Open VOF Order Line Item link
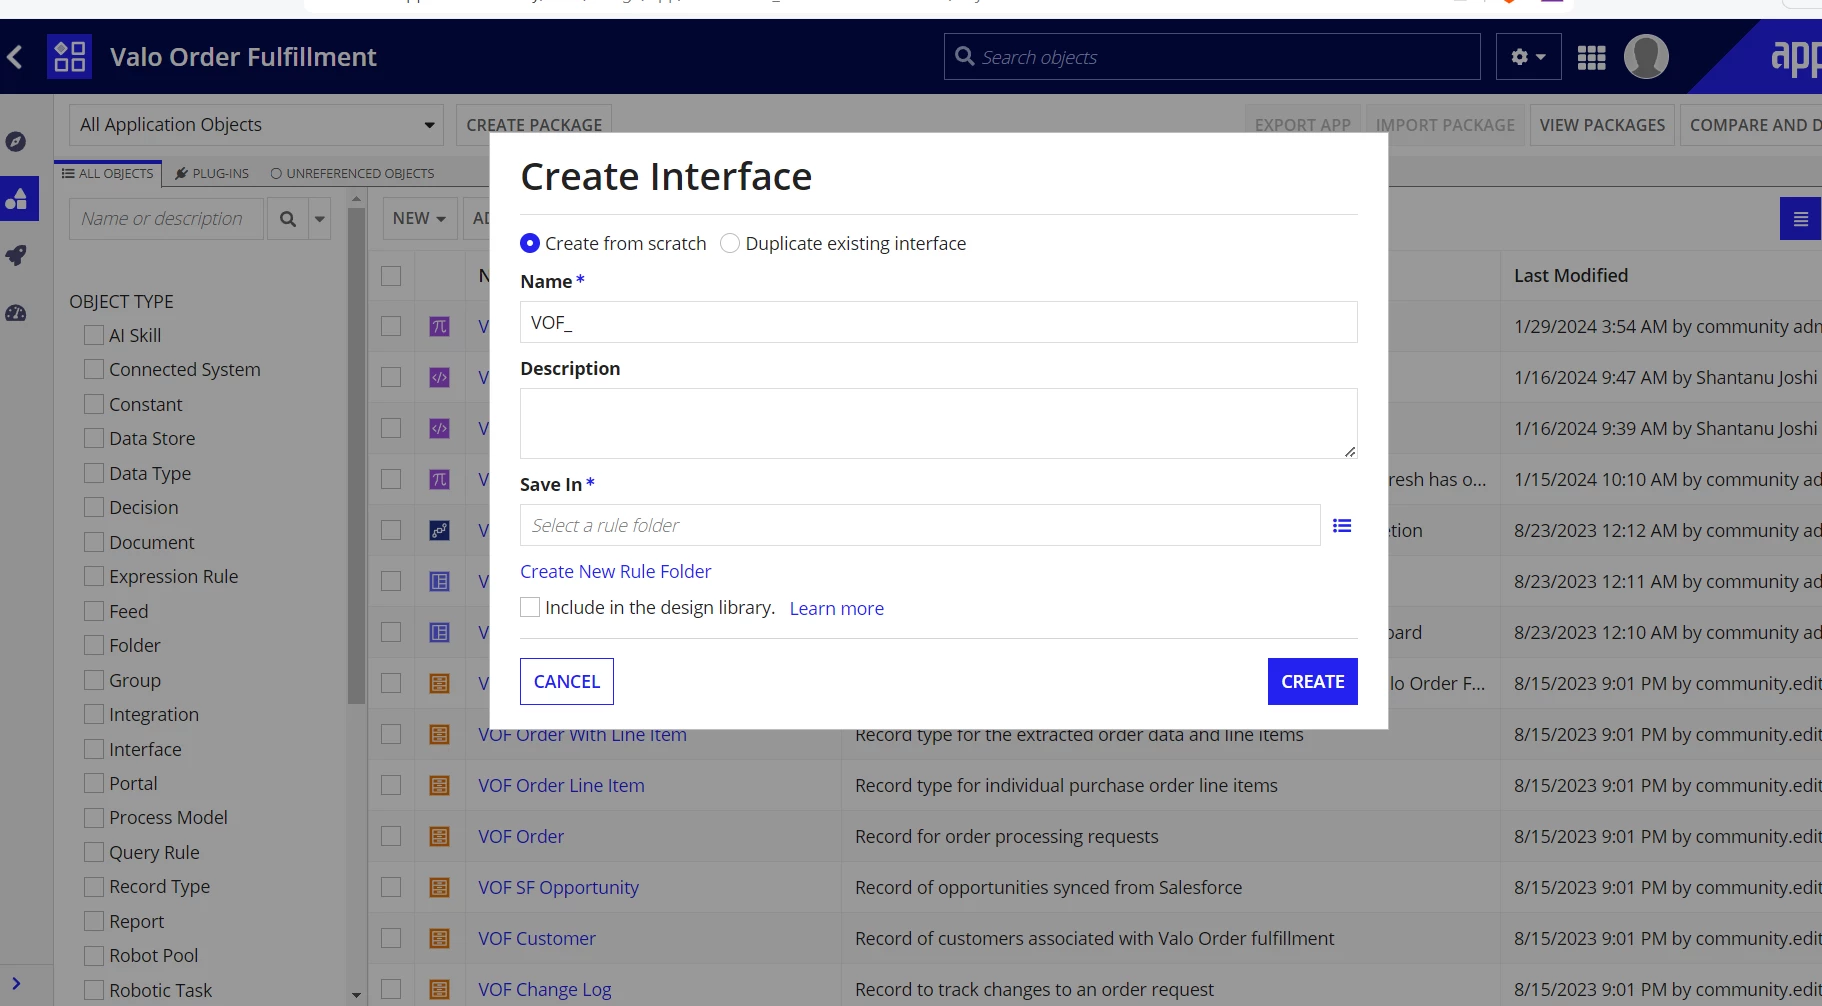This screenshot has height=1006, width=1822. (561, 785)
